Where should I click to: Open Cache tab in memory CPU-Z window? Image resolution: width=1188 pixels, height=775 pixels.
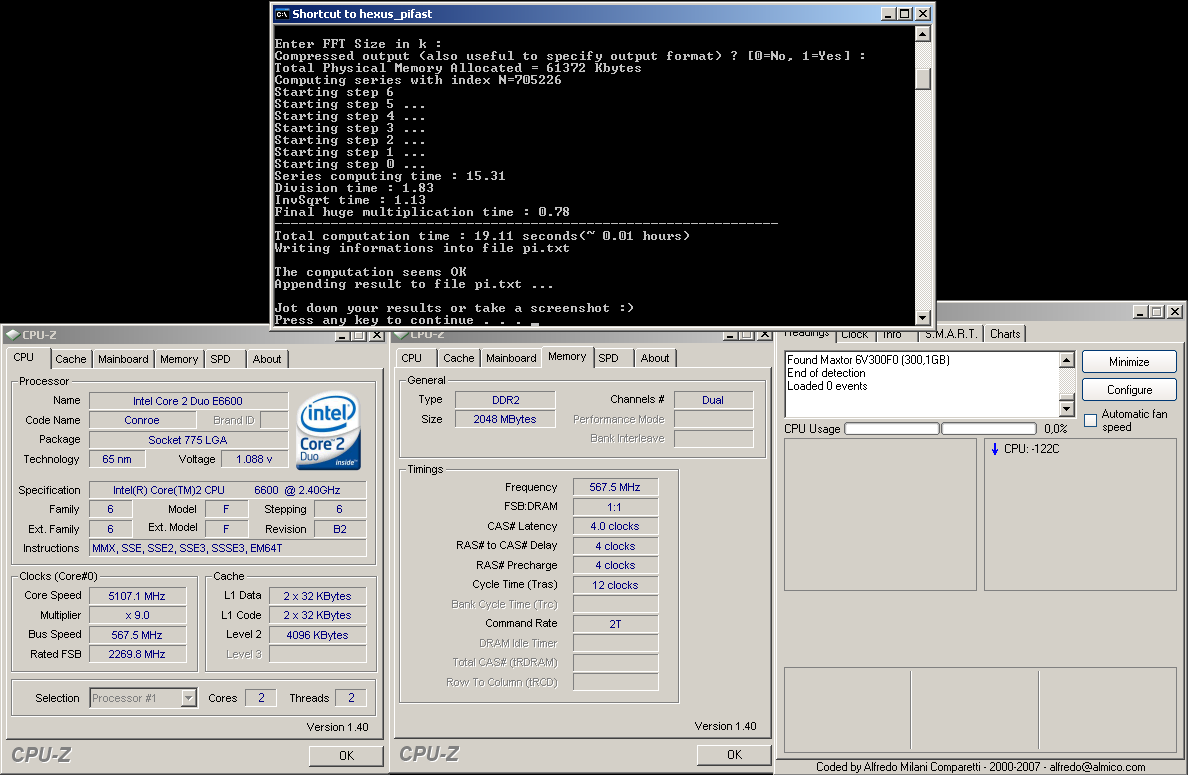[x=458, y=358]
